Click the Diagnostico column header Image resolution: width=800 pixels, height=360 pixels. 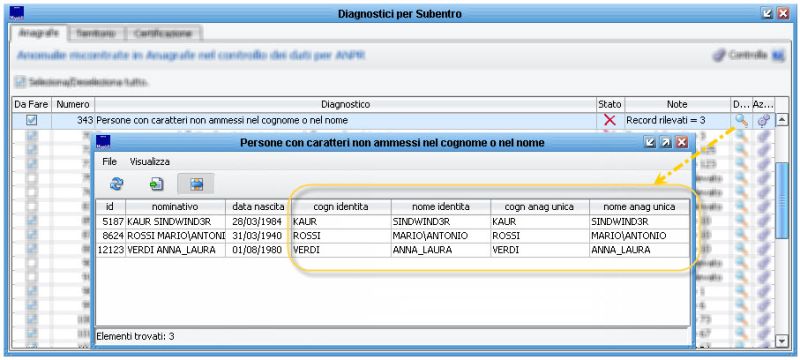(x=345, y=105)
